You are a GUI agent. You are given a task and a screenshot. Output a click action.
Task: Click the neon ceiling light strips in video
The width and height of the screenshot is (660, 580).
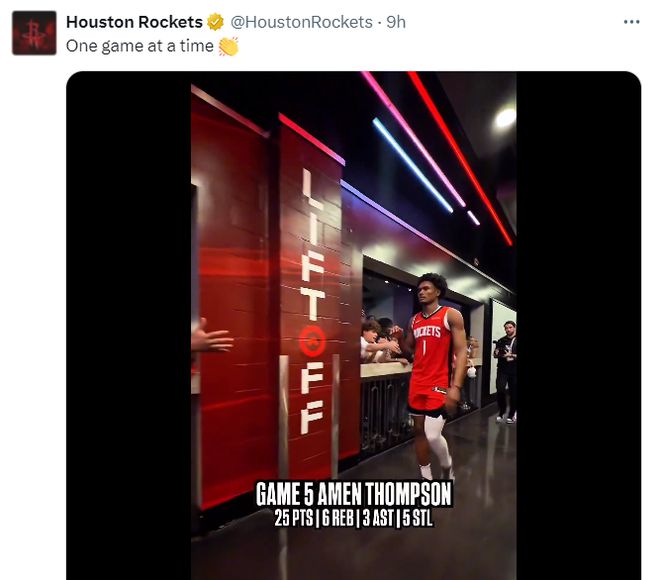pos(439,158)
